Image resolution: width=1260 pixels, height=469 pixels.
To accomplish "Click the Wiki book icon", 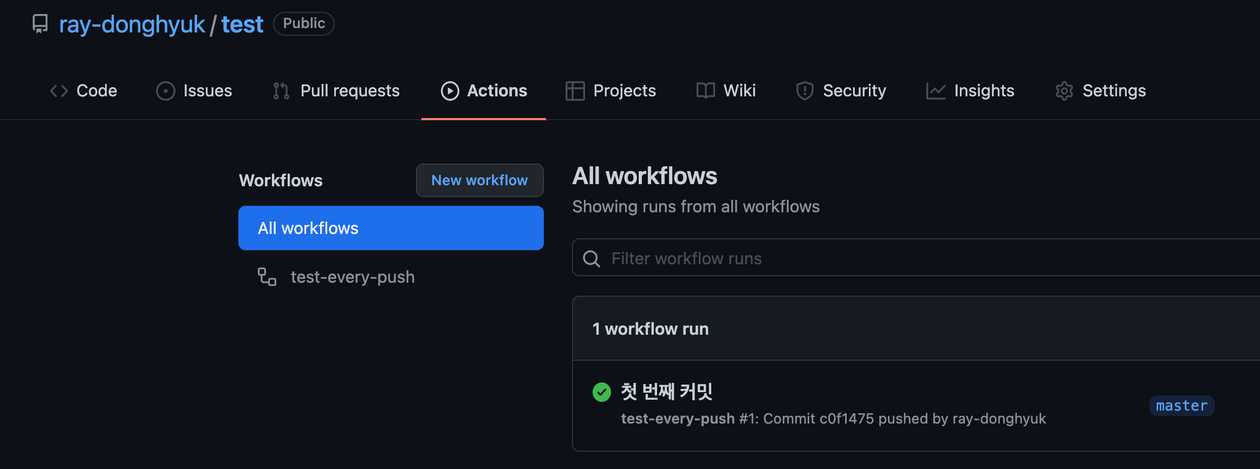I will coord(706,91).
